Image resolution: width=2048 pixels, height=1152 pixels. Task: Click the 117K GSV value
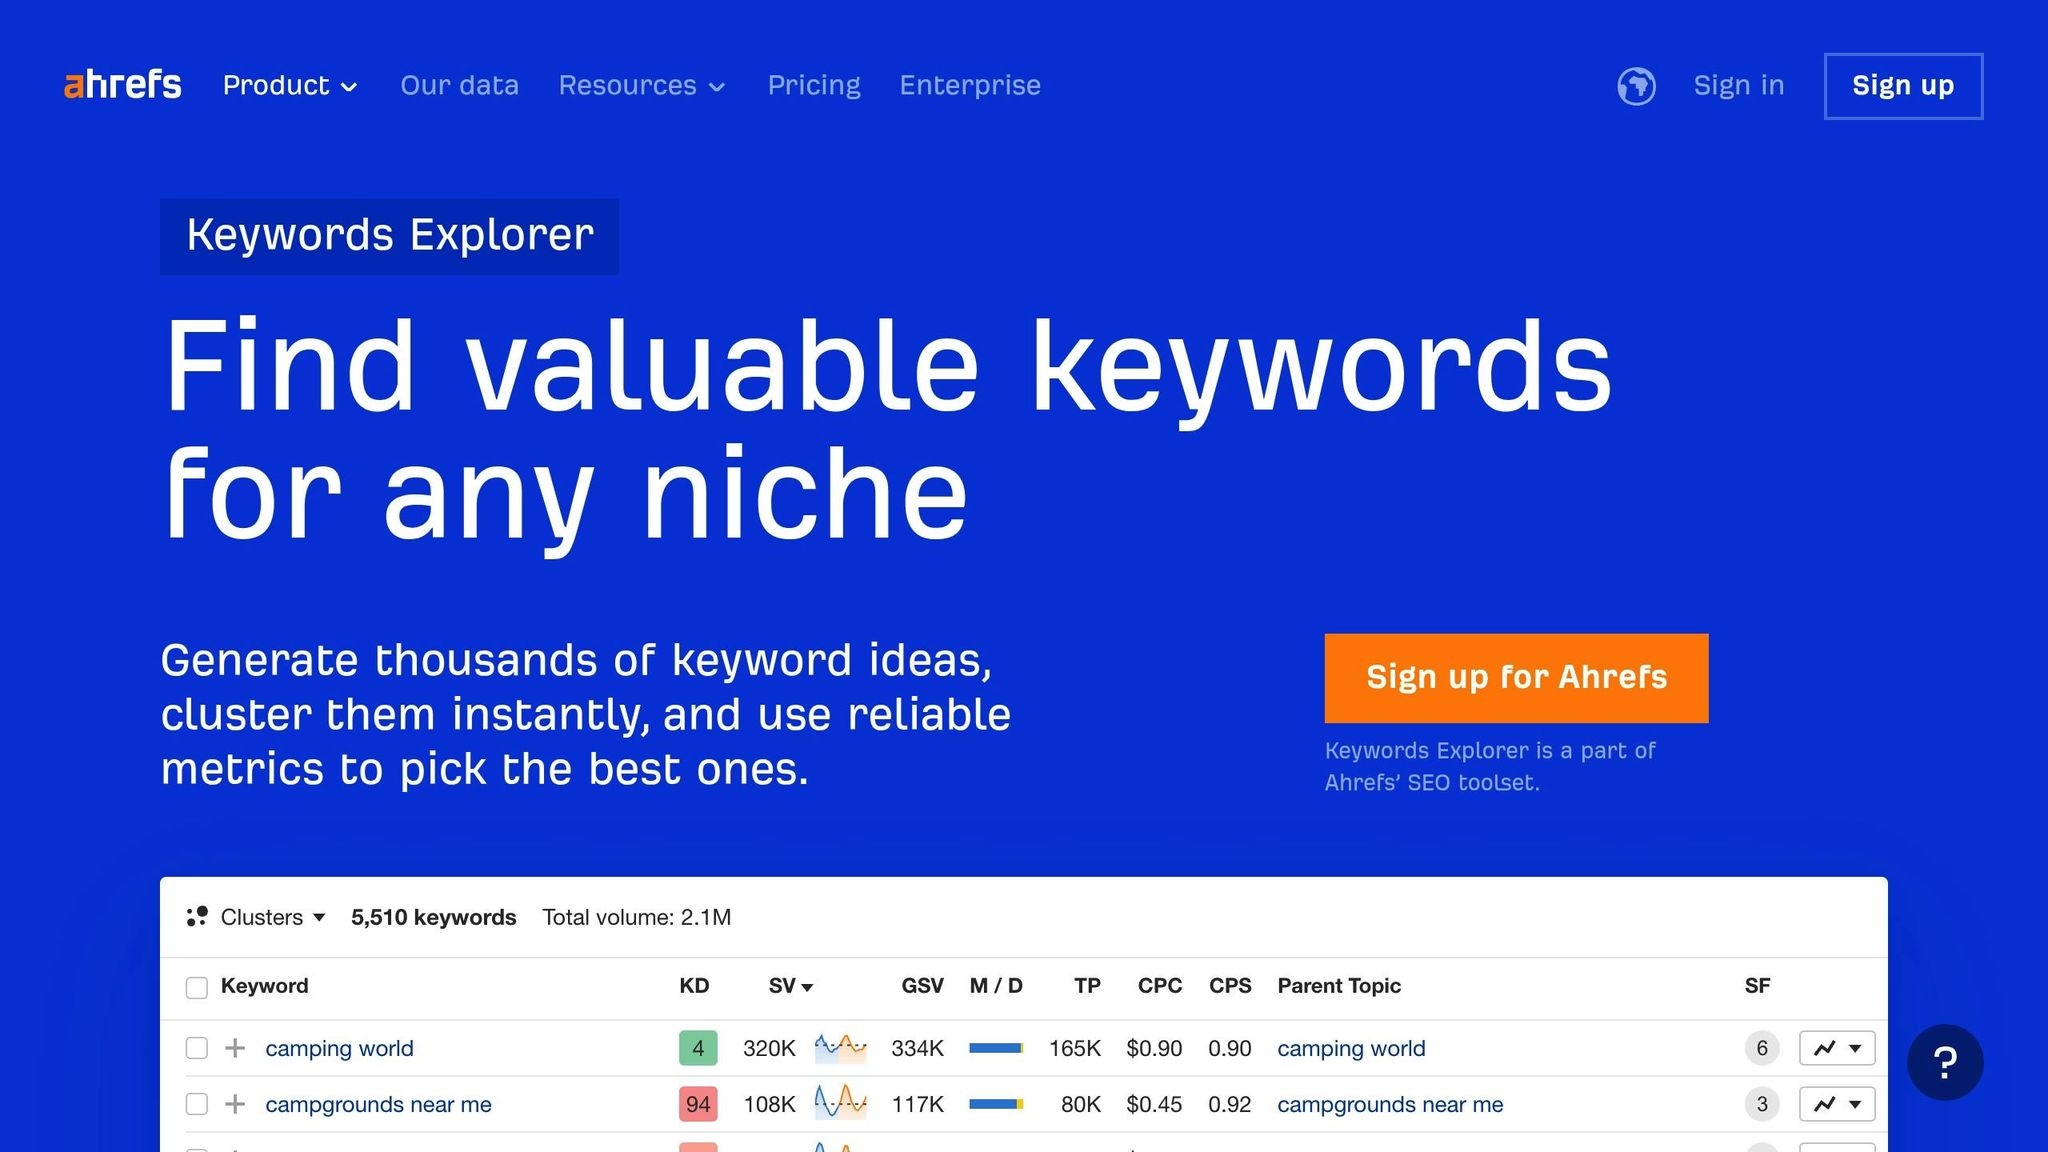(x=917, y=1104)
